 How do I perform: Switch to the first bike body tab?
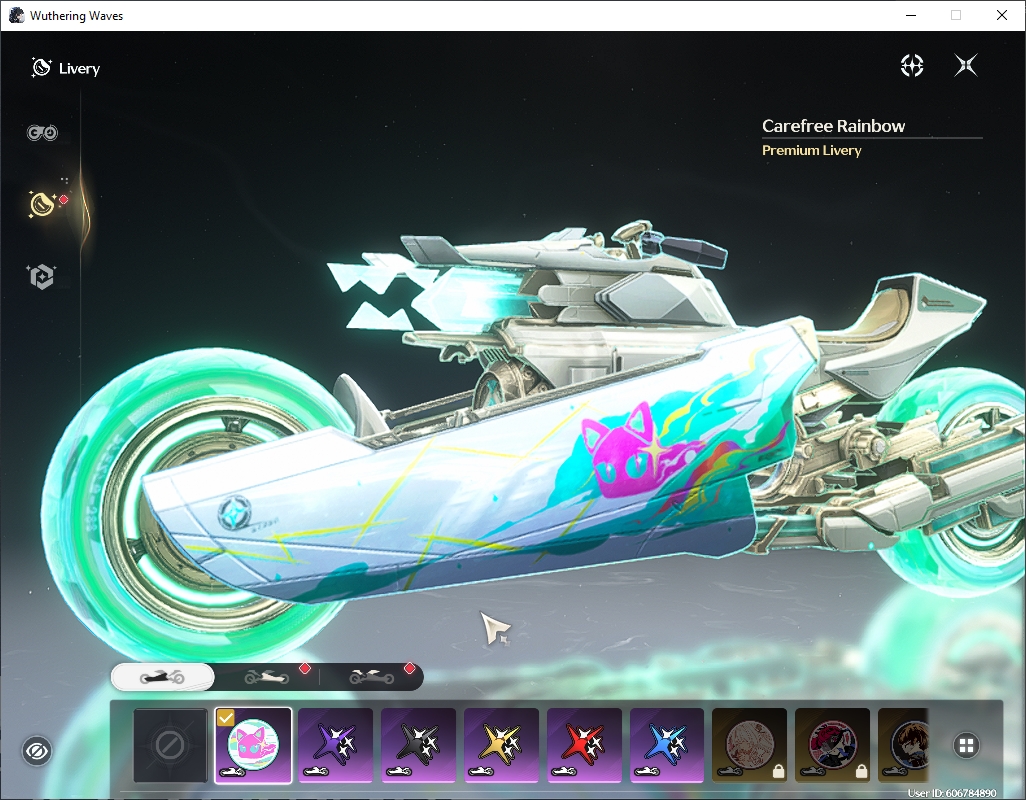click(162, 677)
